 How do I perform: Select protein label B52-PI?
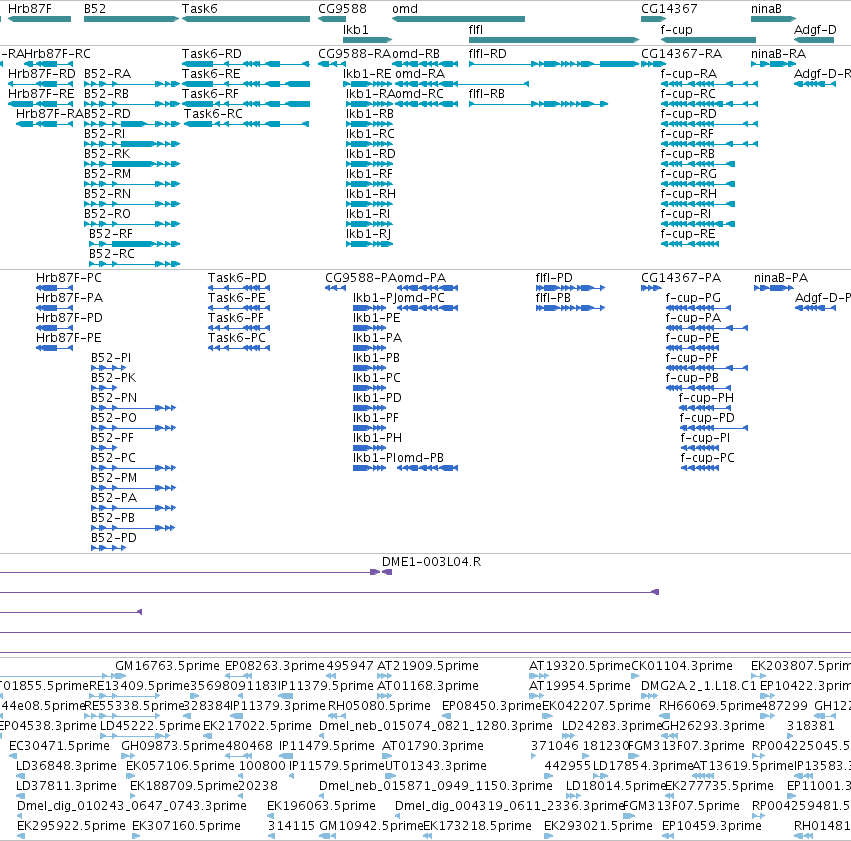click(111, 358)
